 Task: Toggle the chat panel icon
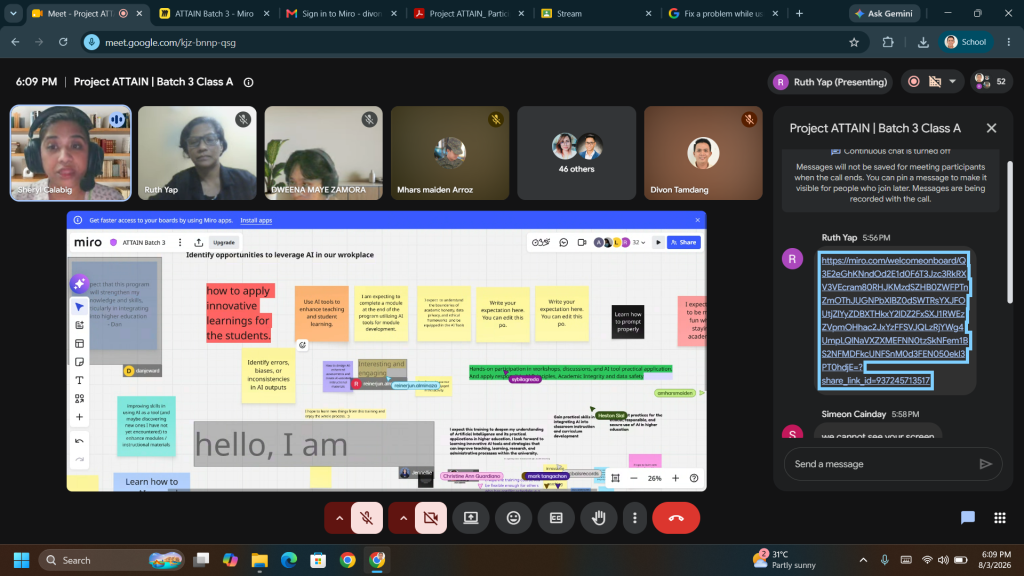[x=968, y=518]
